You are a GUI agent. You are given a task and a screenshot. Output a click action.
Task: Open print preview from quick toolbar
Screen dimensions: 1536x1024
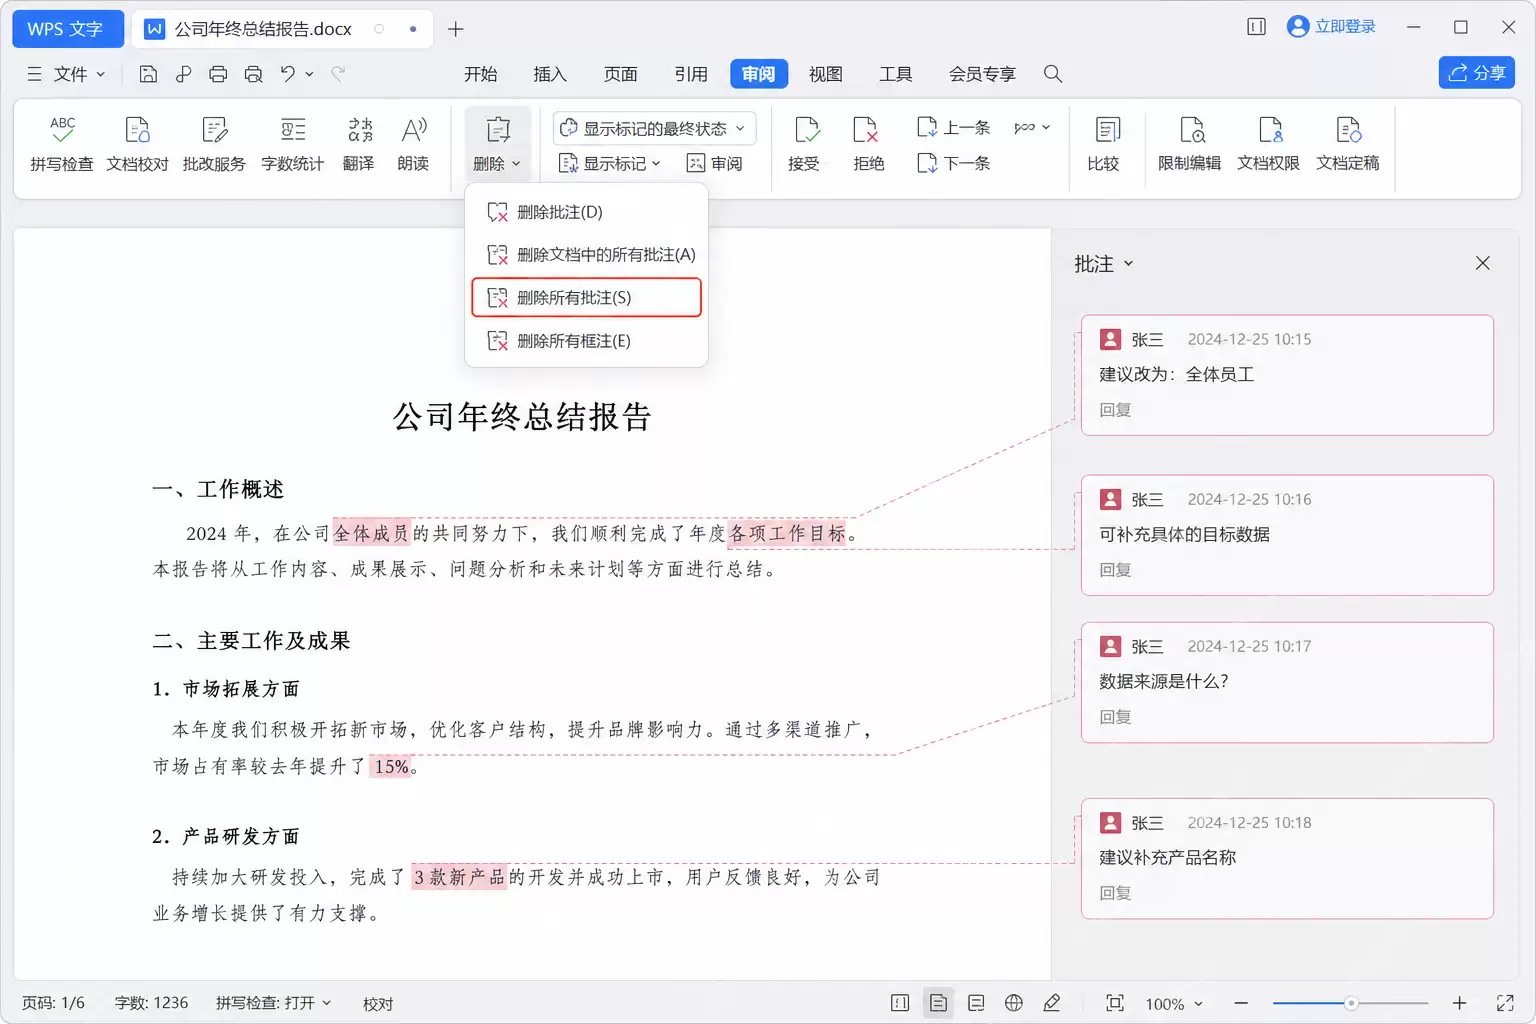[x=253, y=74]
